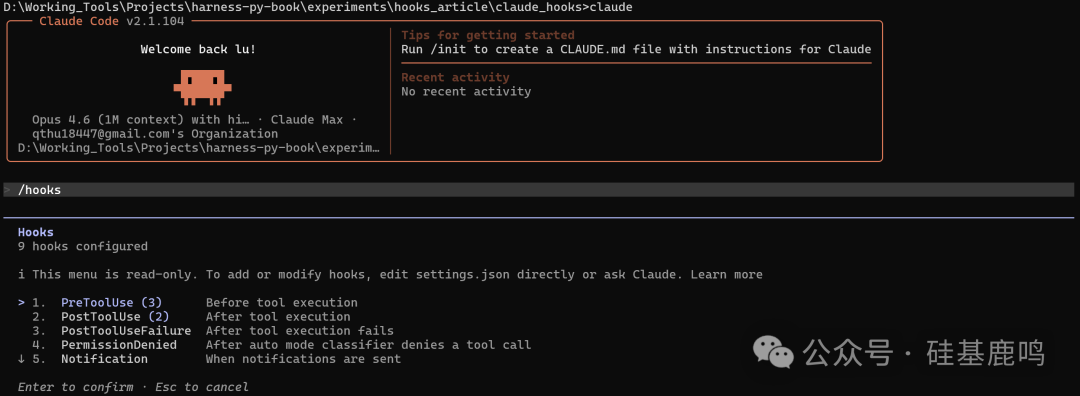
Task: Click the '>' selection pointer beside PreToolUse
Action: point(21,303)
